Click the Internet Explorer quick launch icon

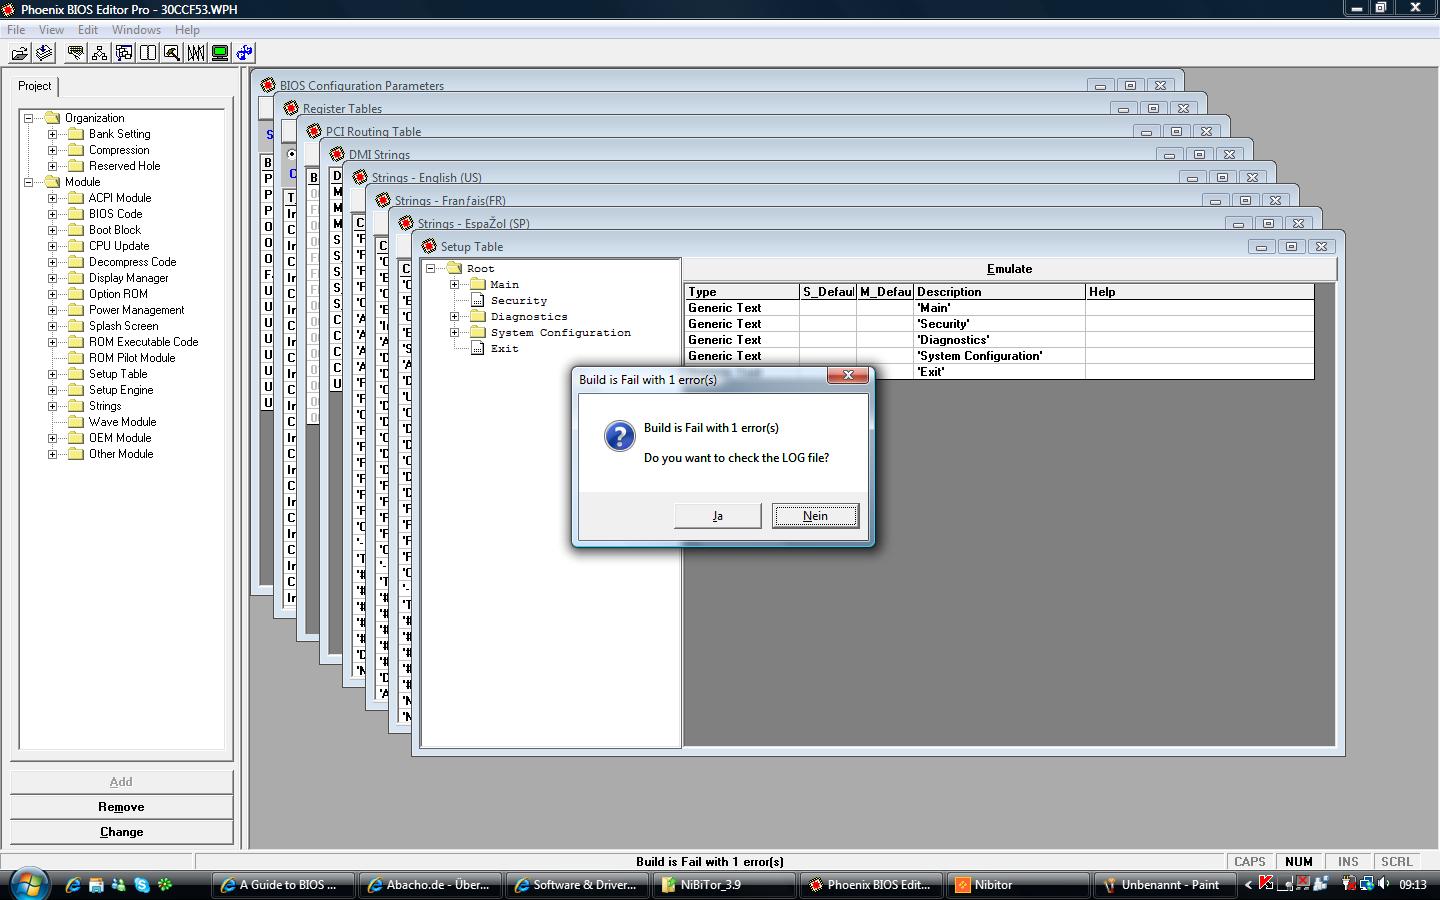click(73, 885)
